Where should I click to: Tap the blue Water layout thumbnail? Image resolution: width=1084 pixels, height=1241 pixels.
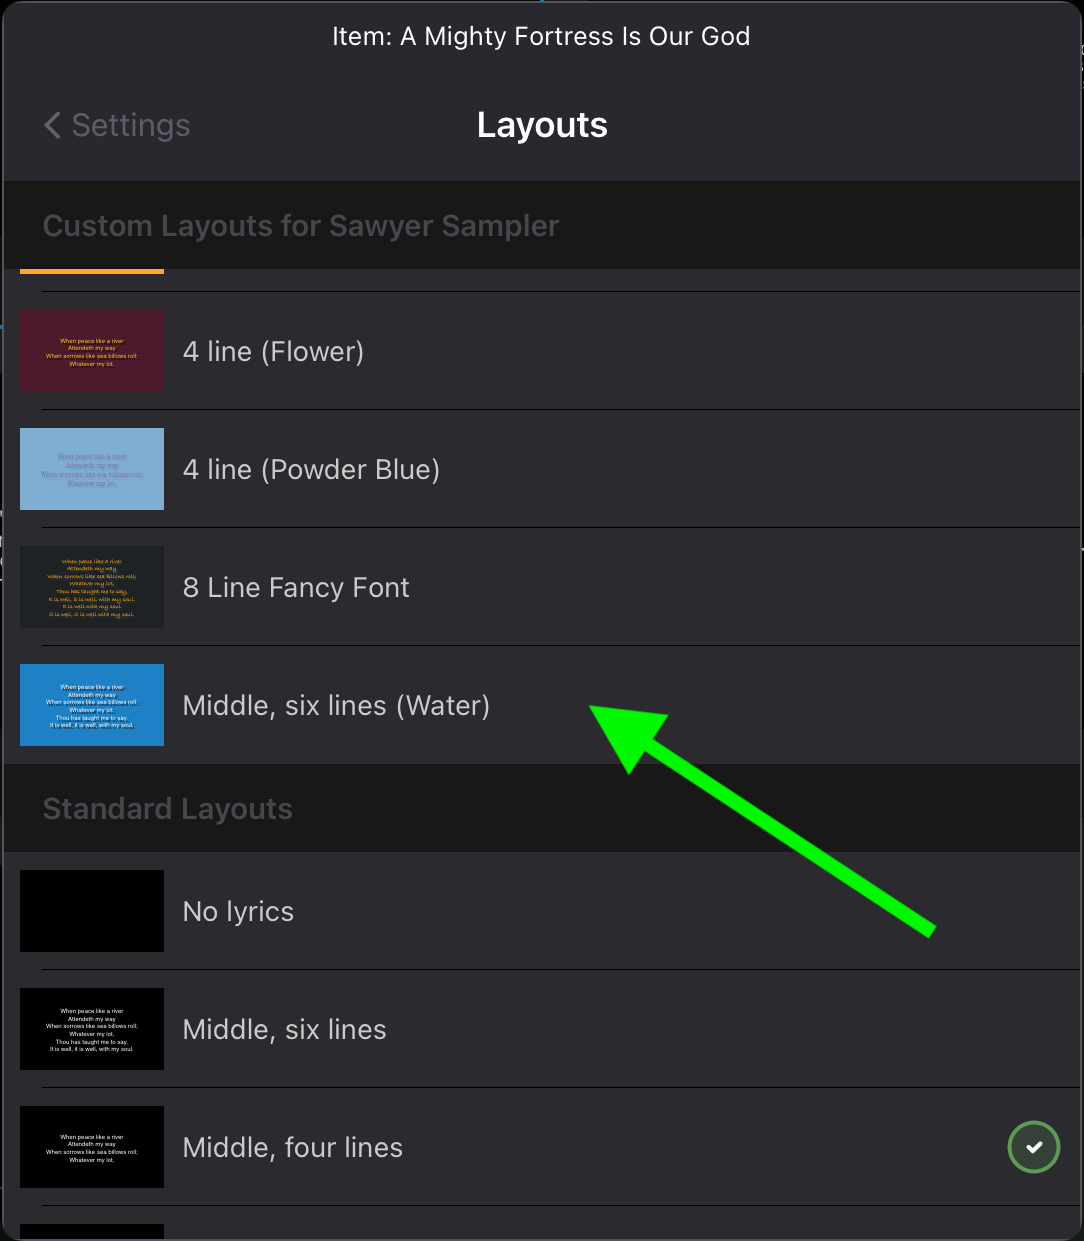click(x=92, y=705)
